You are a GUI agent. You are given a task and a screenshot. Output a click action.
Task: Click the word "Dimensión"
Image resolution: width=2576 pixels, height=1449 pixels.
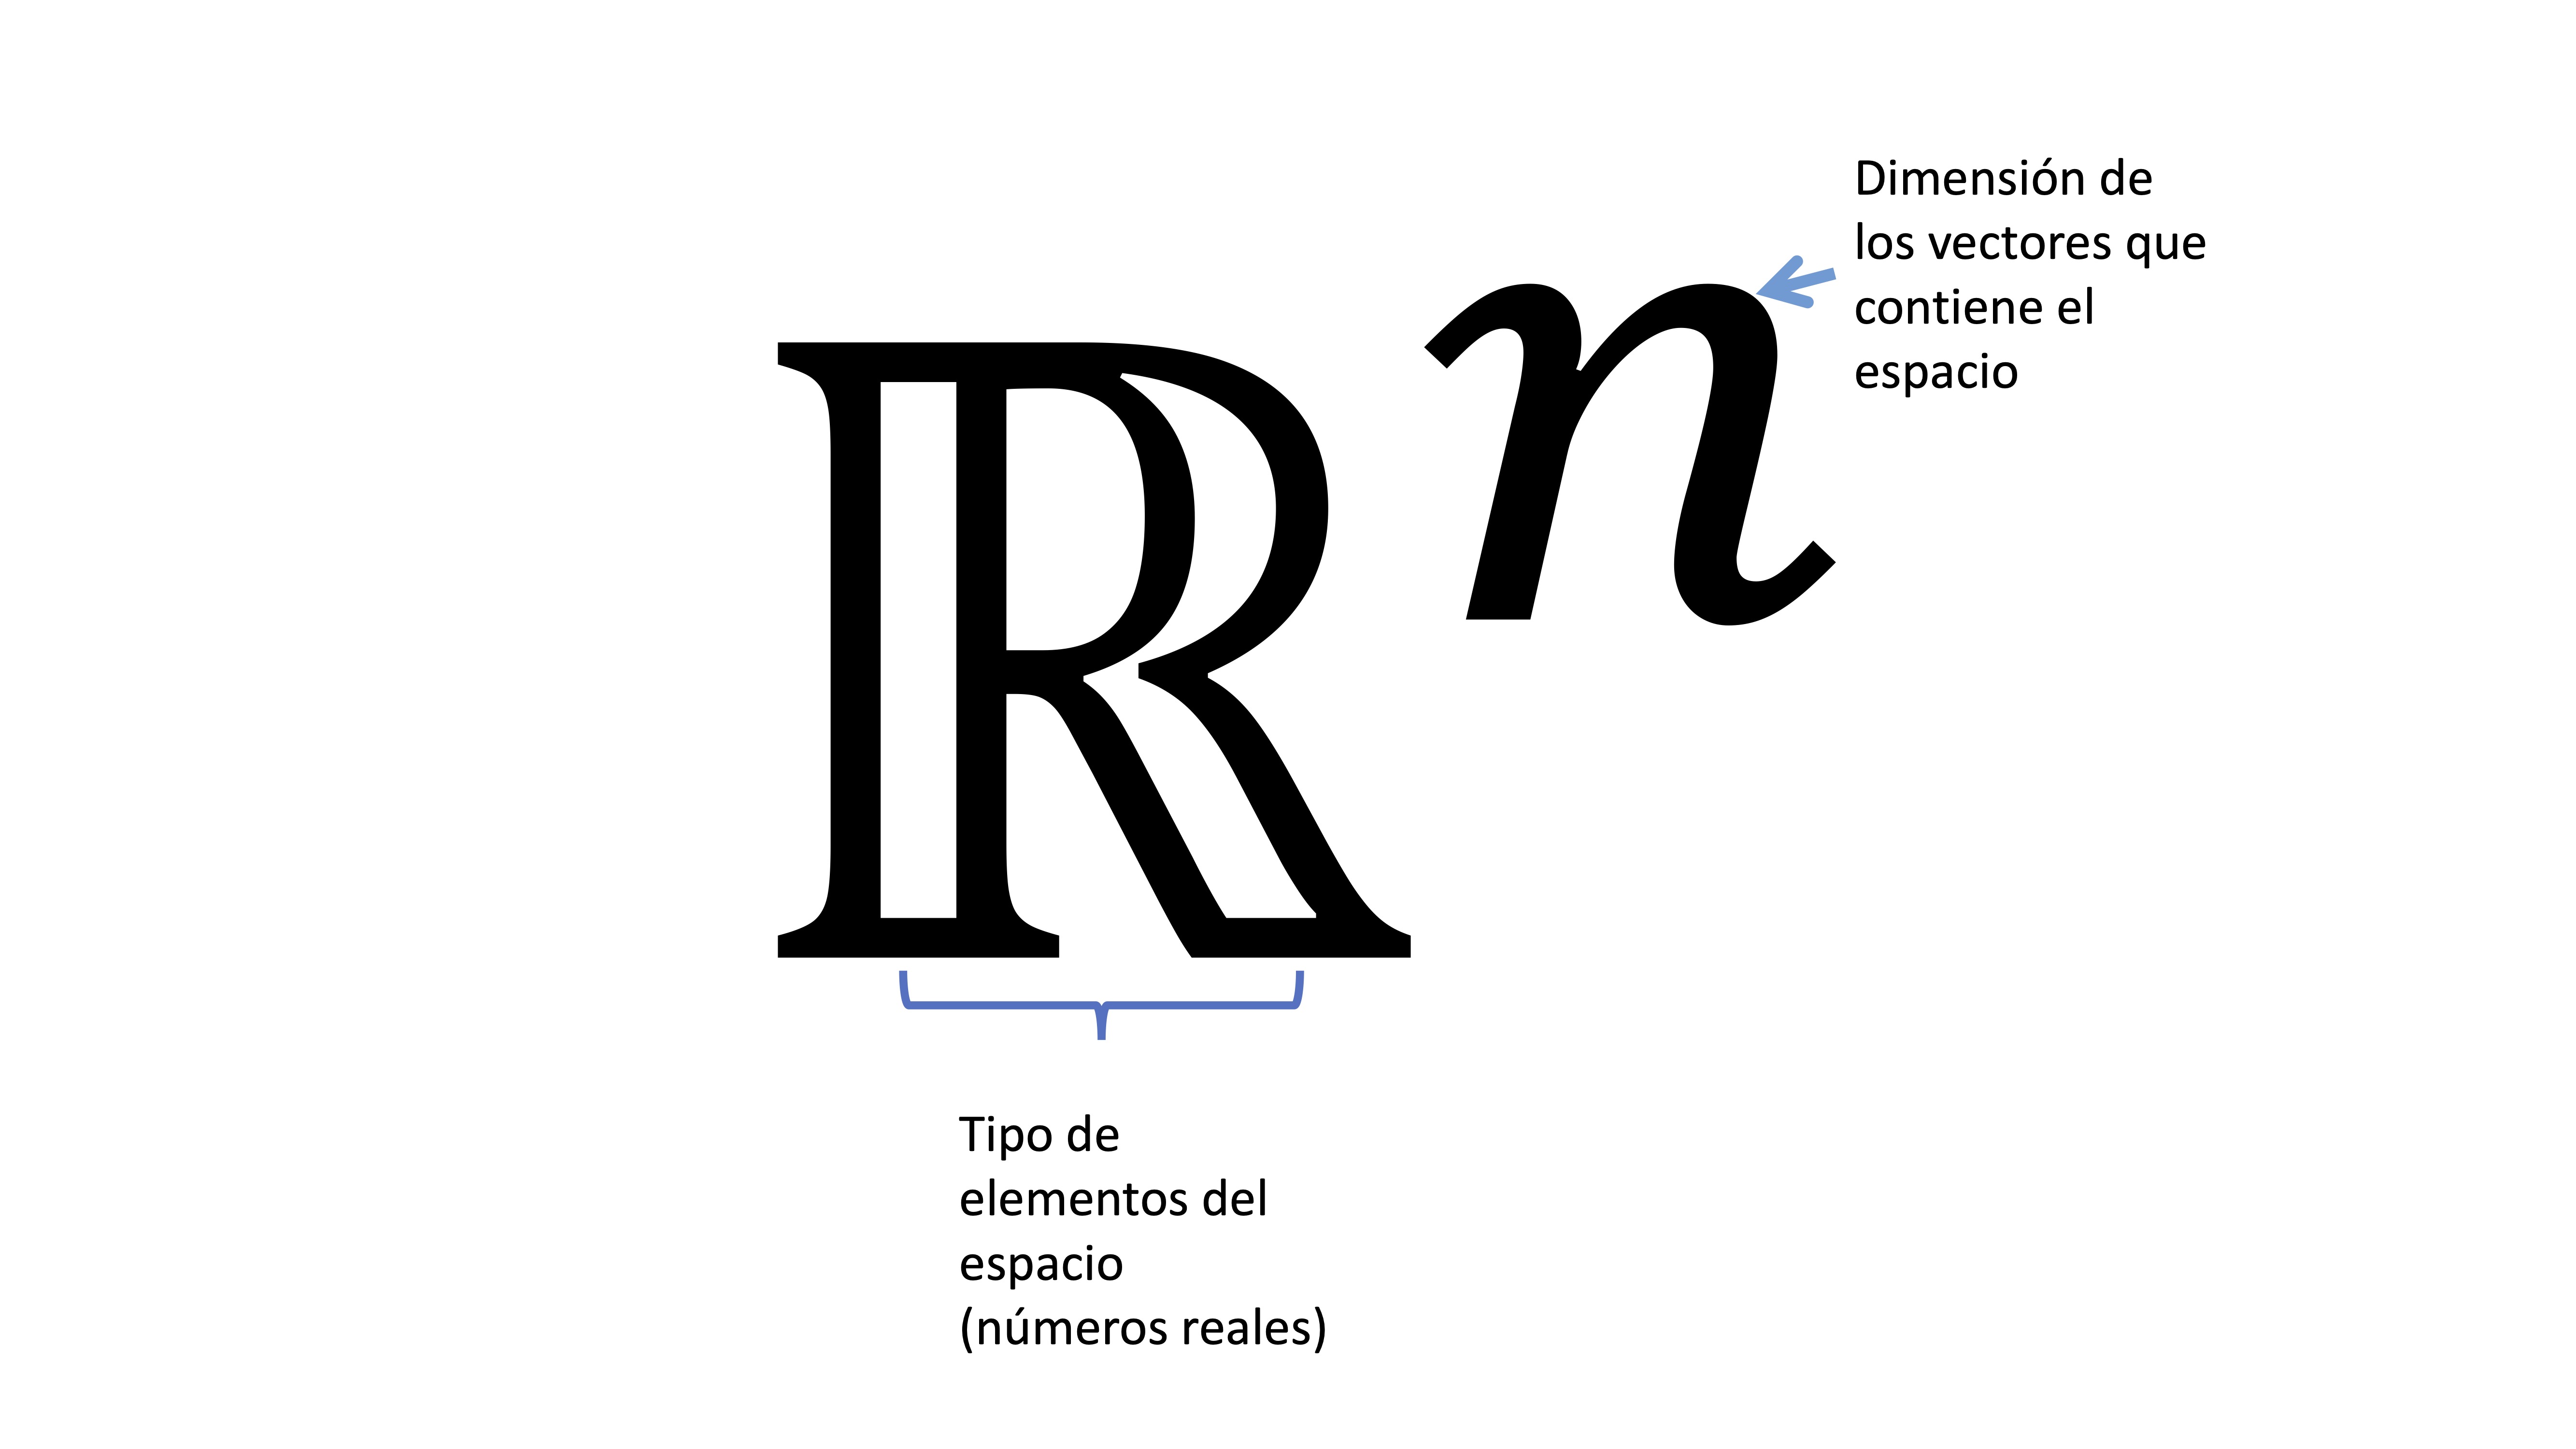(x=1969, y=179)
